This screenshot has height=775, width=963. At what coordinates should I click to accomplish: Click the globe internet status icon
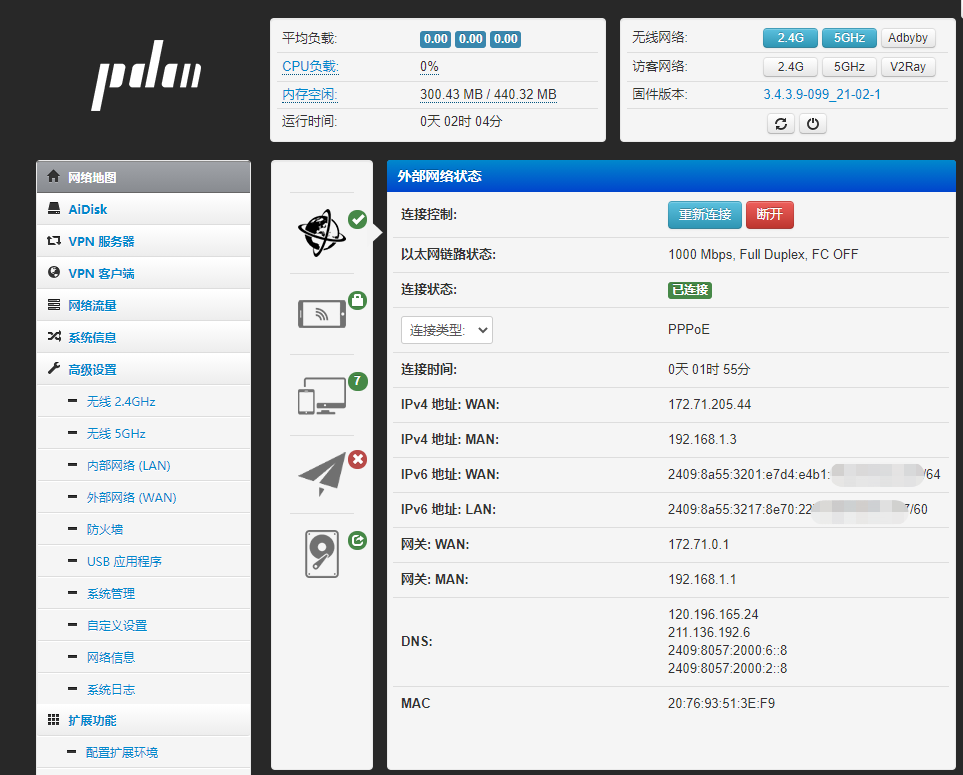click(321, 233)
